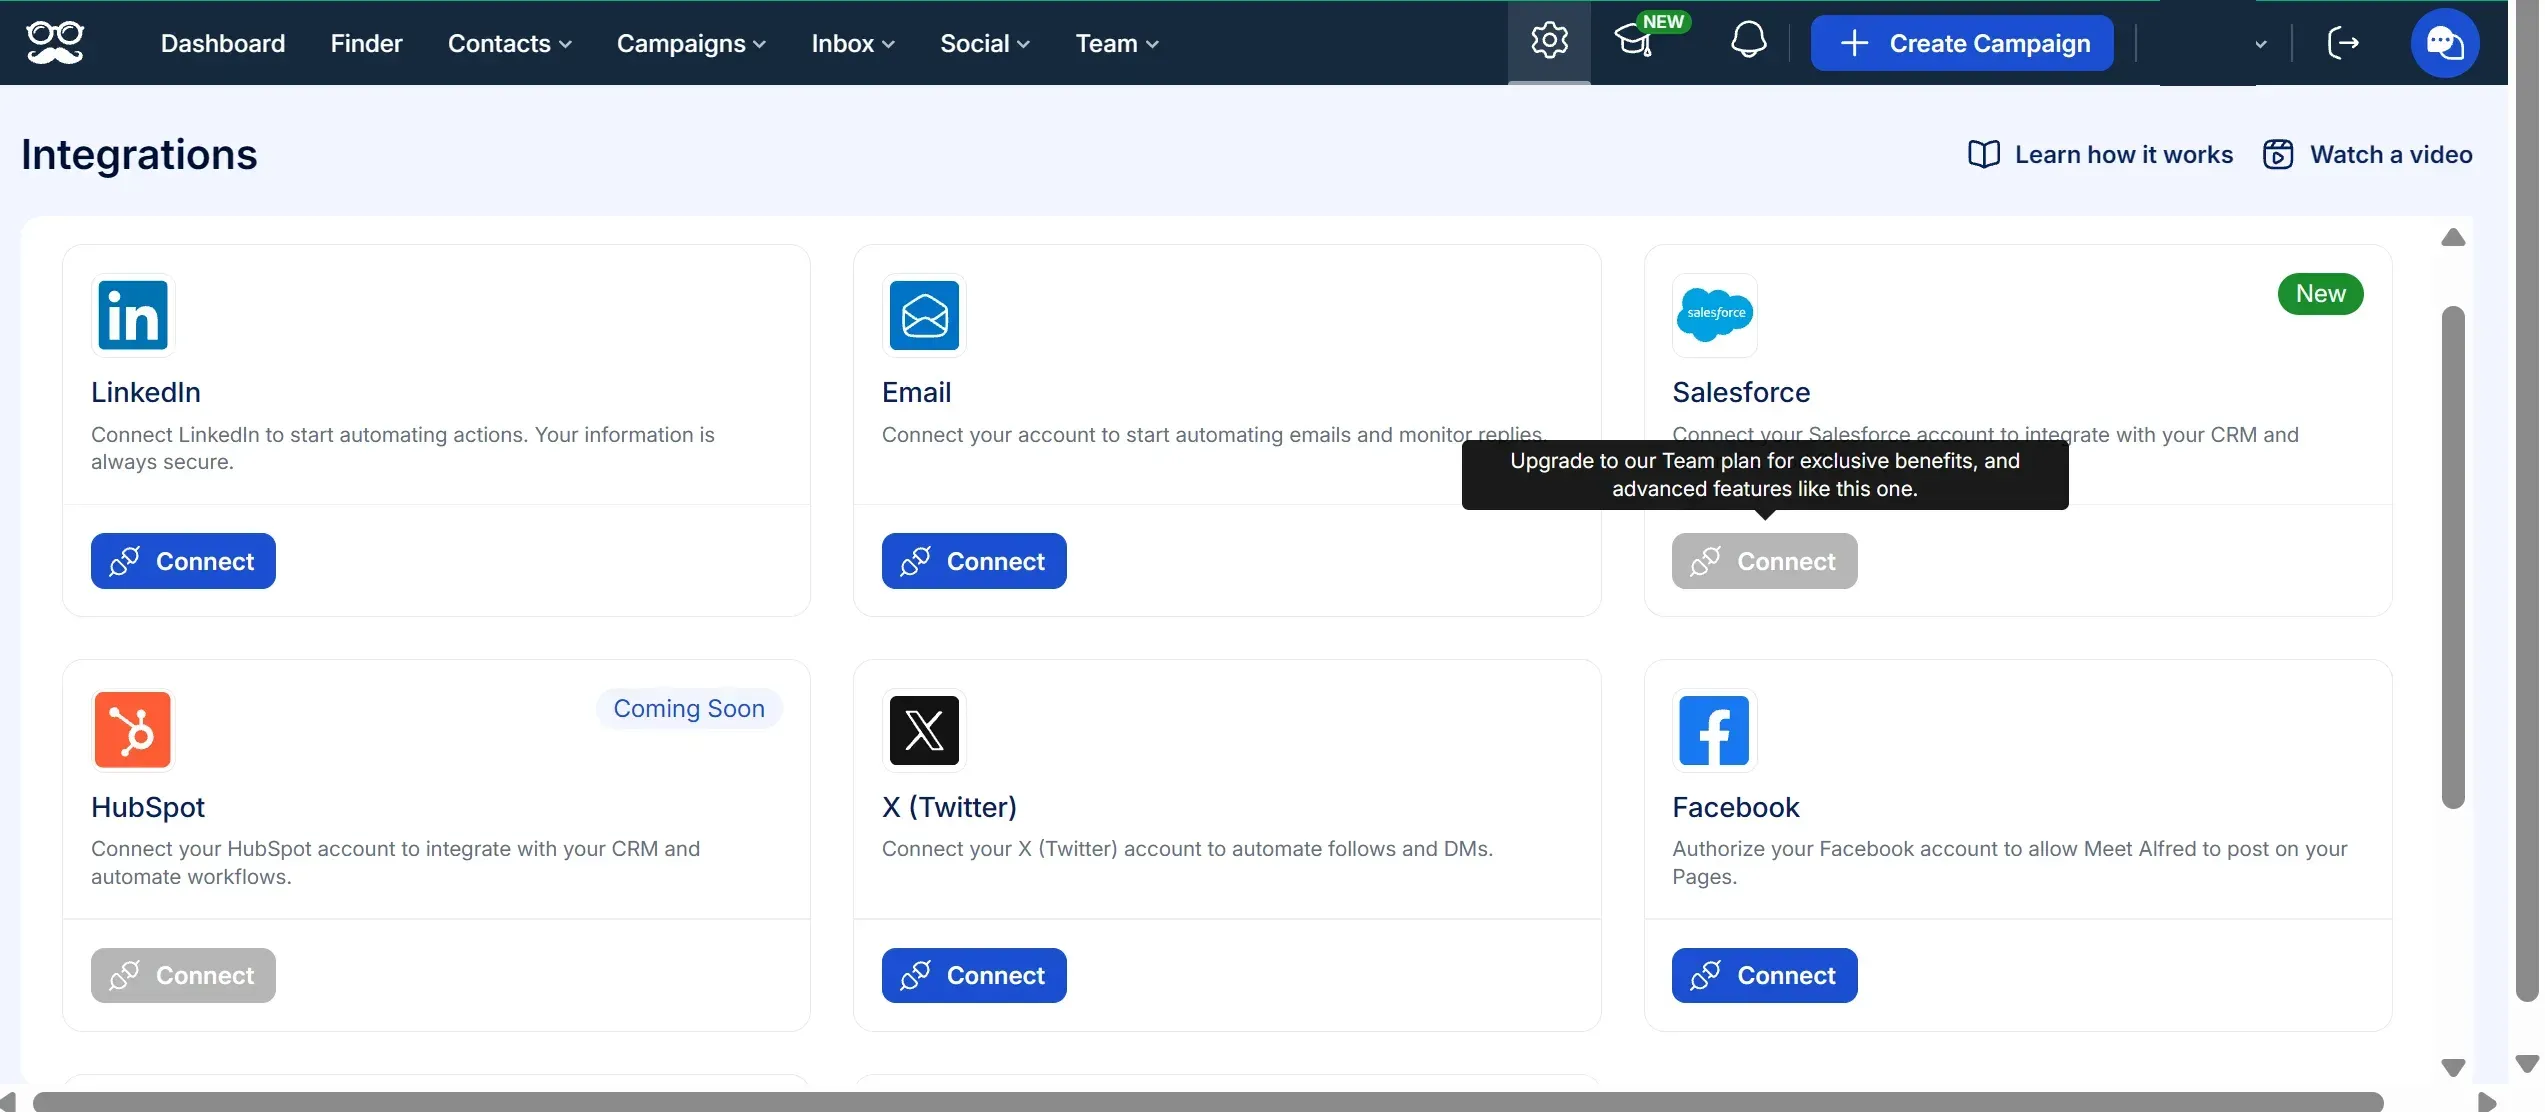Click the LinkedIn logo icon
This screenshot has height=1112, width=2545.
133,315
